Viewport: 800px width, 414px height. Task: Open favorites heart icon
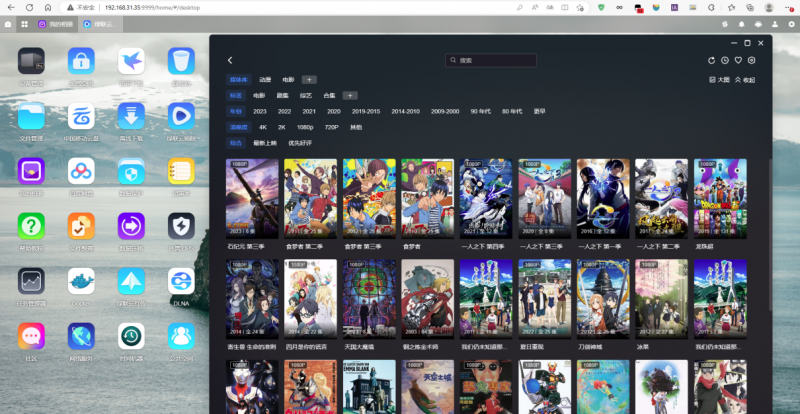pyautogui.click(x=738, y=60)
